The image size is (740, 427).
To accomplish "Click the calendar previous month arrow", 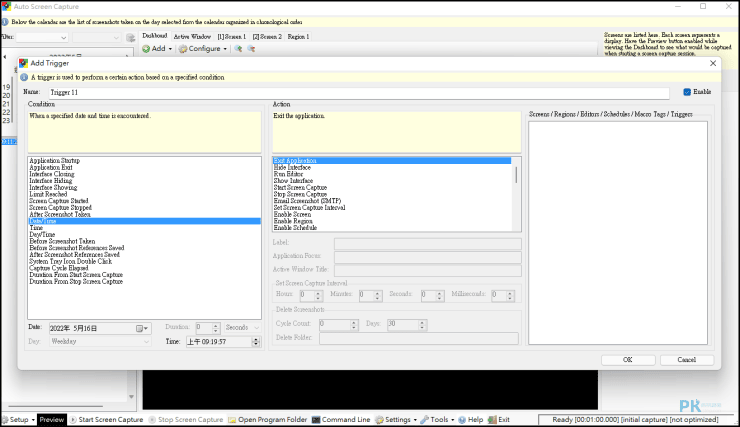I will pyautogui.click(x=5, y=57).
